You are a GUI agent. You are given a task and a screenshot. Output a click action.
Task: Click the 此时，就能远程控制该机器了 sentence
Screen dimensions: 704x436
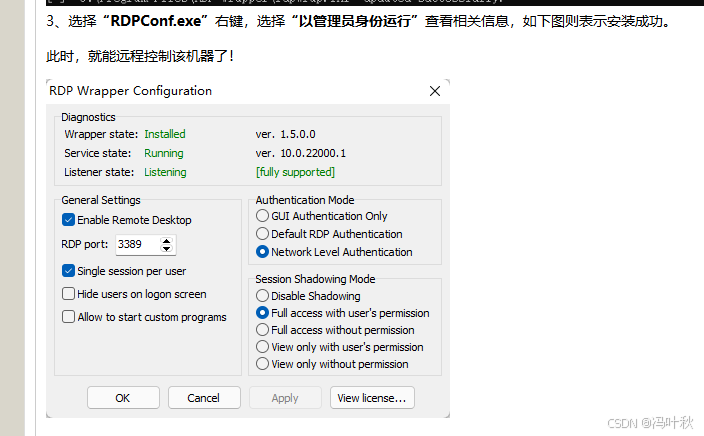(x=140, y=57)
